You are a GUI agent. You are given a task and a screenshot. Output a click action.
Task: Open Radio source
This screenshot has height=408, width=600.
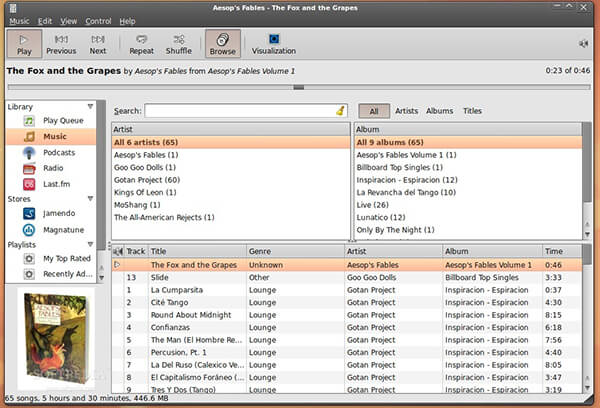coord(51,168)
